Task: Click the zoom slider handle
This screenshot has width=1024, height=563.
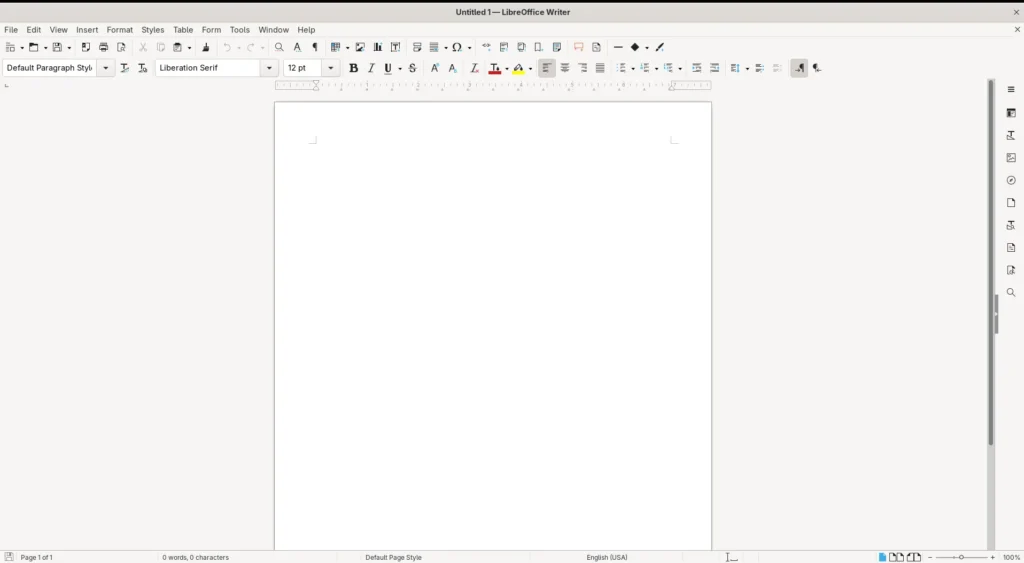Action: coord(961,557)
